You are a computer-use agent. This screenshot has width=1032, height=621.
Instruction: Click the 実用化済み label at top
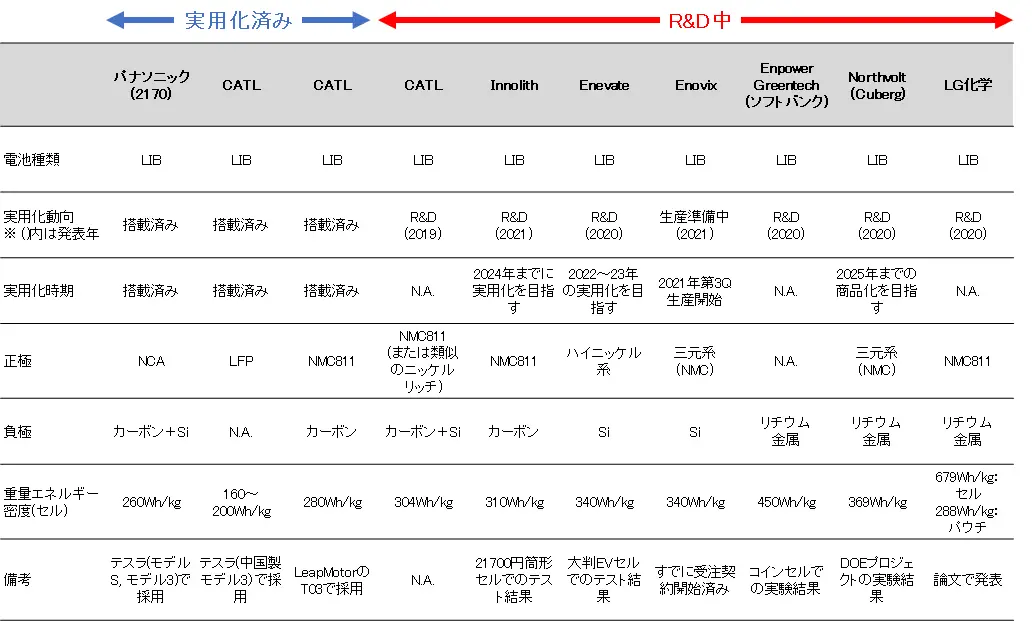[238, 20]
